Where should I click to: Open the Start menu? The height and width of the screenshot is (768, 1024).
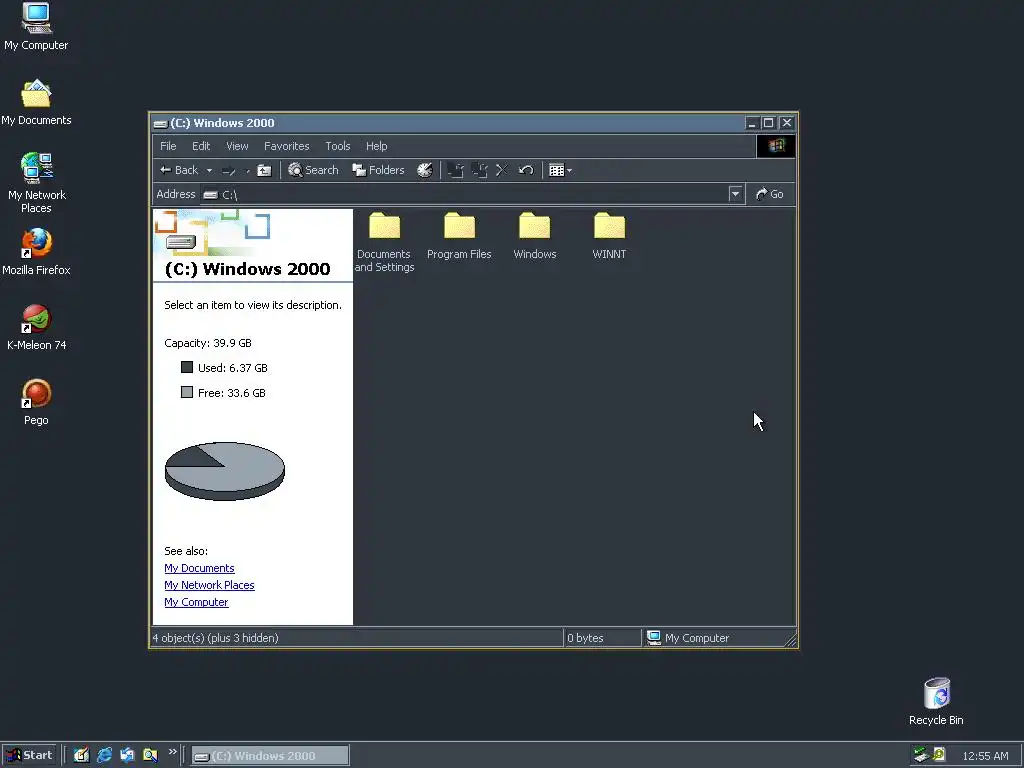(29, 756)
